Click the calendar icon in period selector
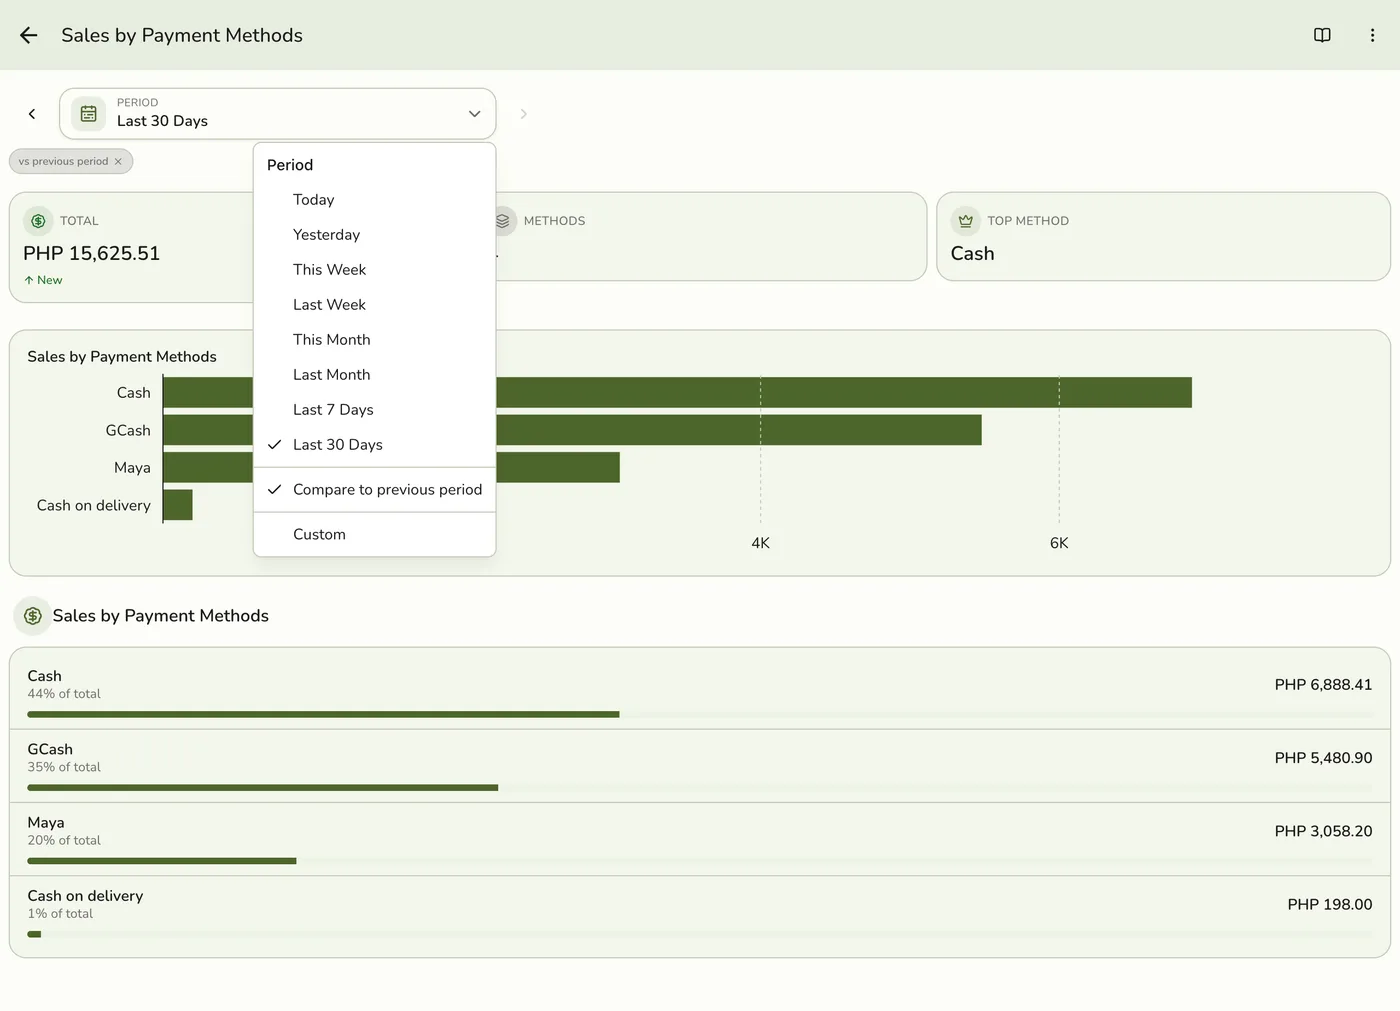Image resolution: width=1400 pixels, height=1011 pixels. (x=88, y=113)
